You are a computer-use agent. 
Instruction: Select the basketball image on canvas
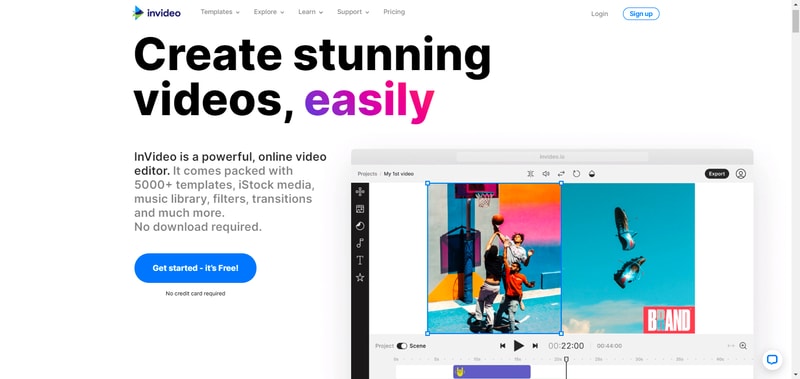(494, 258)
